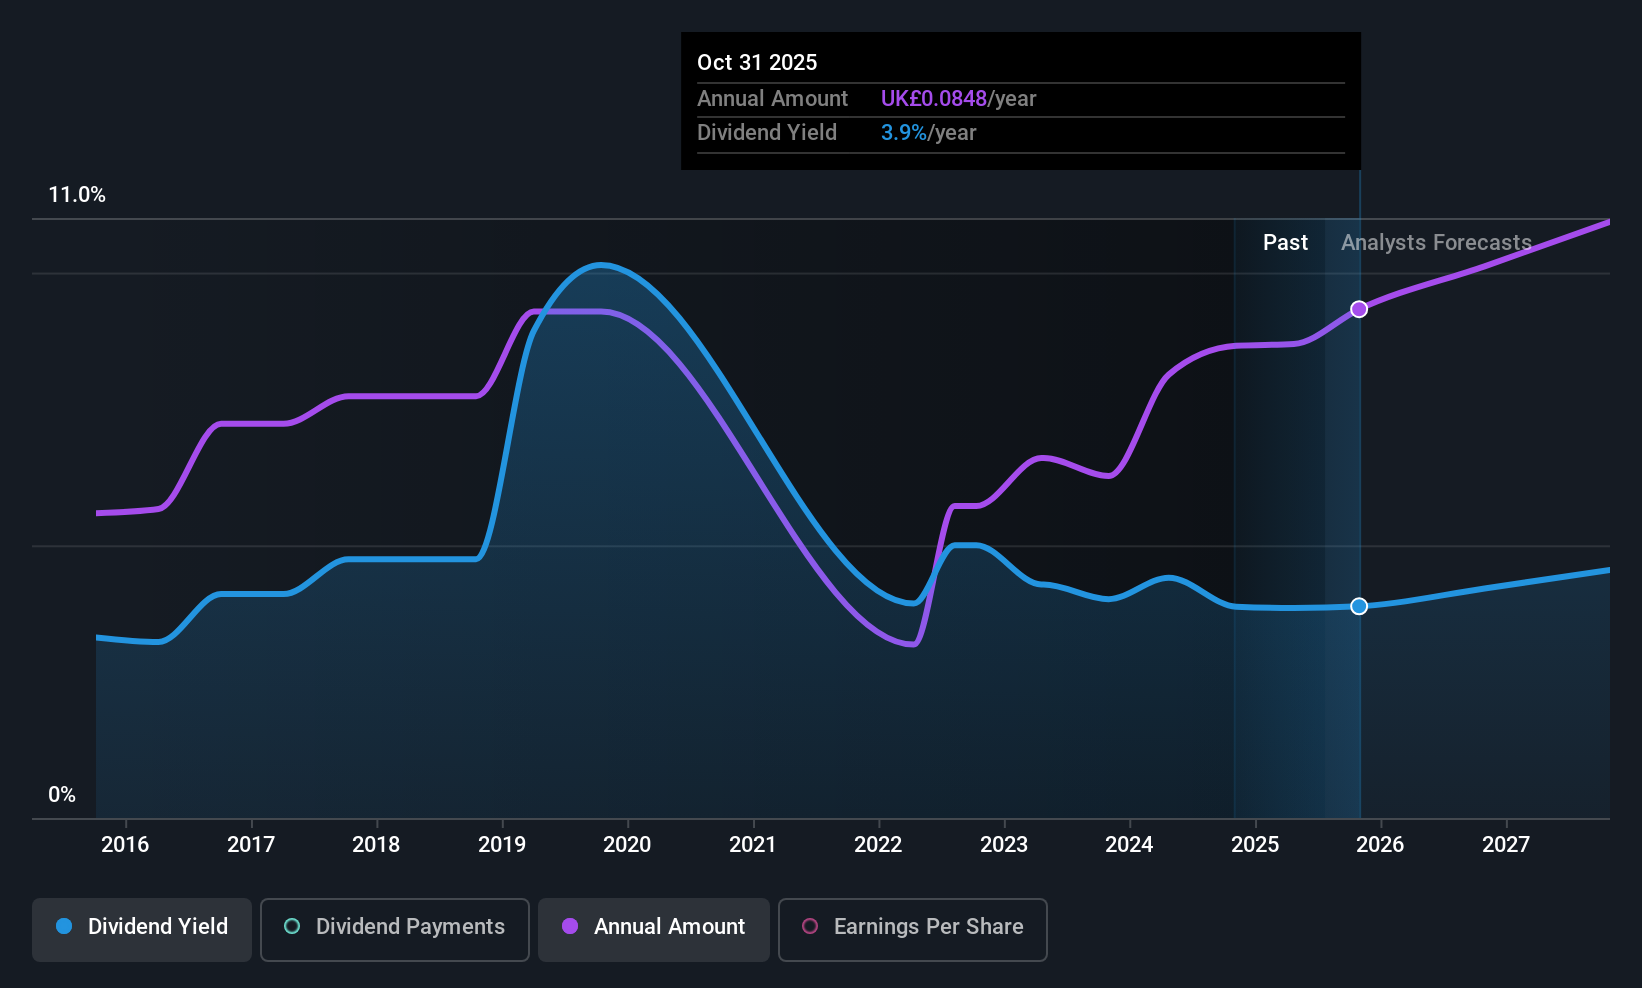Image resolution: width=1642 pixels, height=988 pixels.
Task: Click the 11.0% y-axis label
Action: (x=77, y=195)
